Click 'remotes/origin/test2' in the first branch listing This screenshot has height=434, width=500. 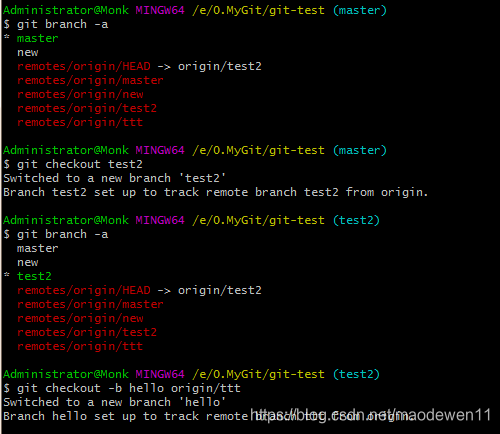coord(87,108)
